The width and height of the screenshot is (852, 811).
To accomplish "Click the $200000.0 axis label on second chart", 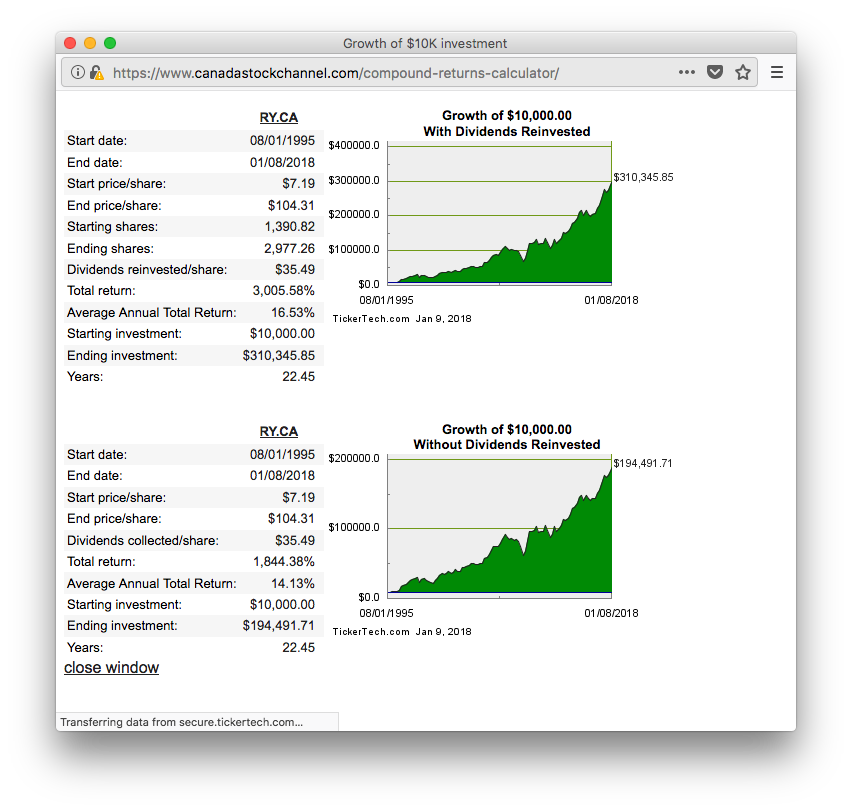I will (354, 458).
